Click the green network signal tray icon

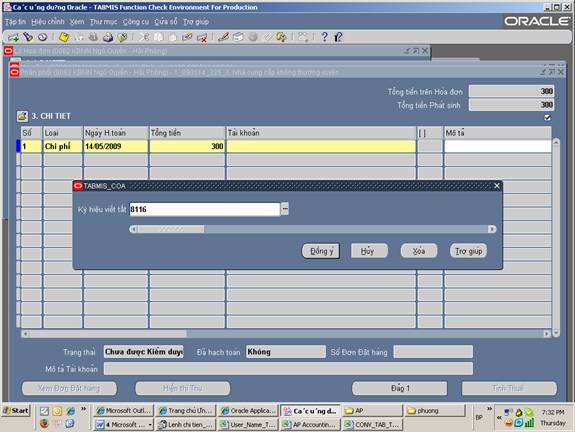(529, 423)
